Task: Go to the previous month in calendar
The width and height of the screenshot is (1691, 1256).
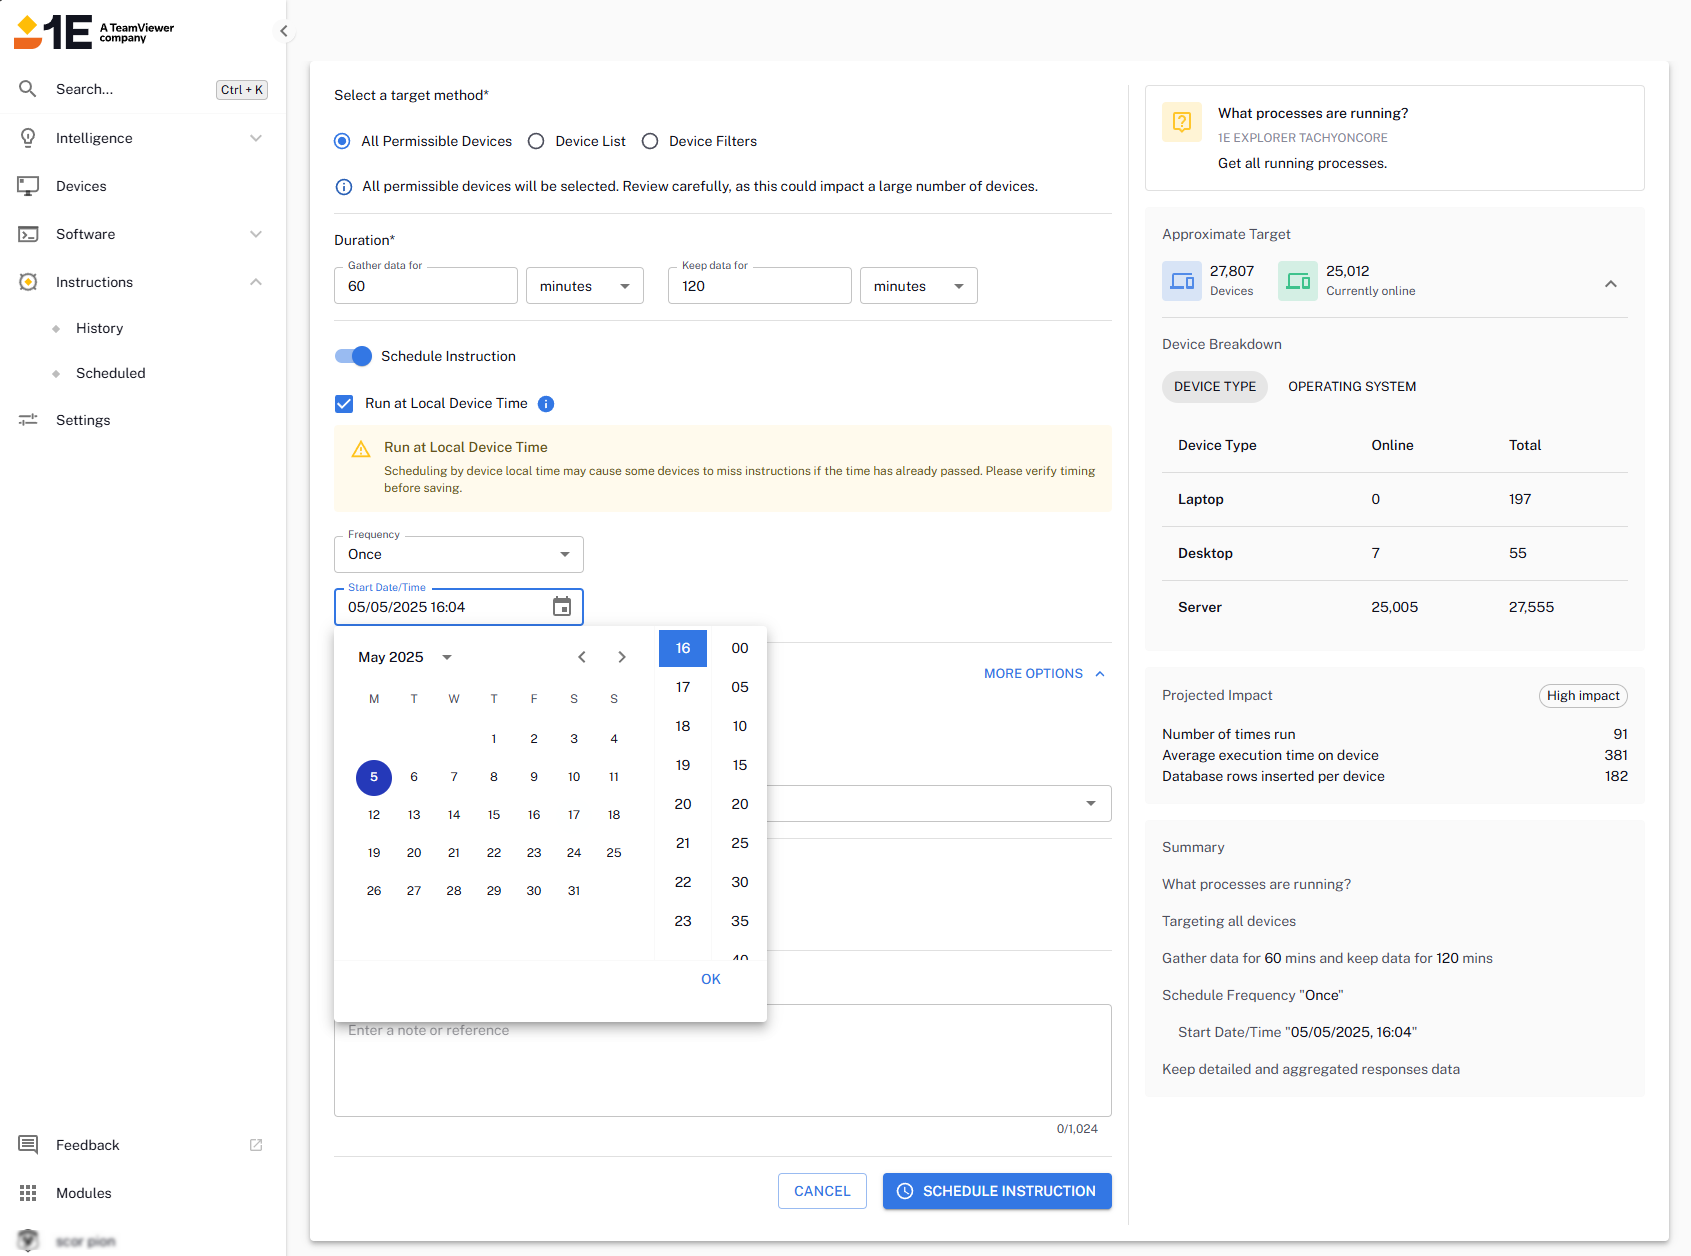Action: (582, 657)
